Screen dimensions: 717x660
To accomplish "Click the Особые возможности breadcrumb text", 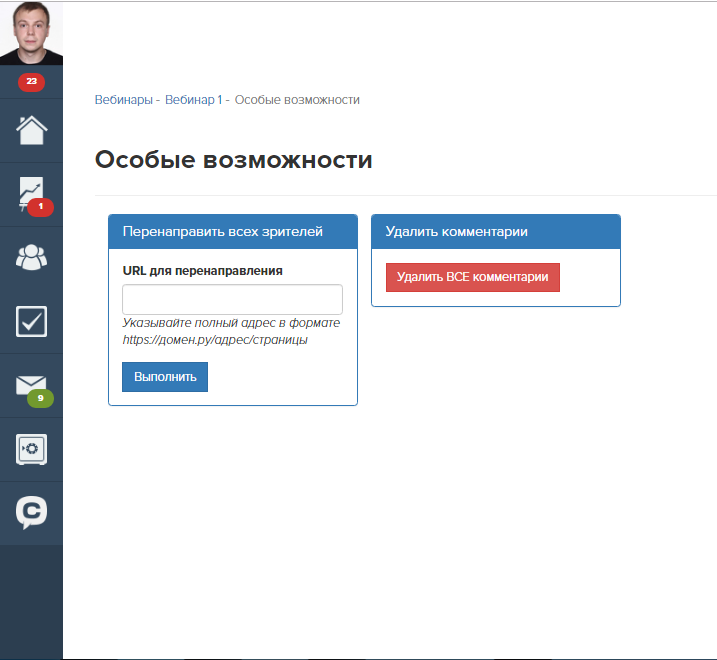I will coord(297,100).
